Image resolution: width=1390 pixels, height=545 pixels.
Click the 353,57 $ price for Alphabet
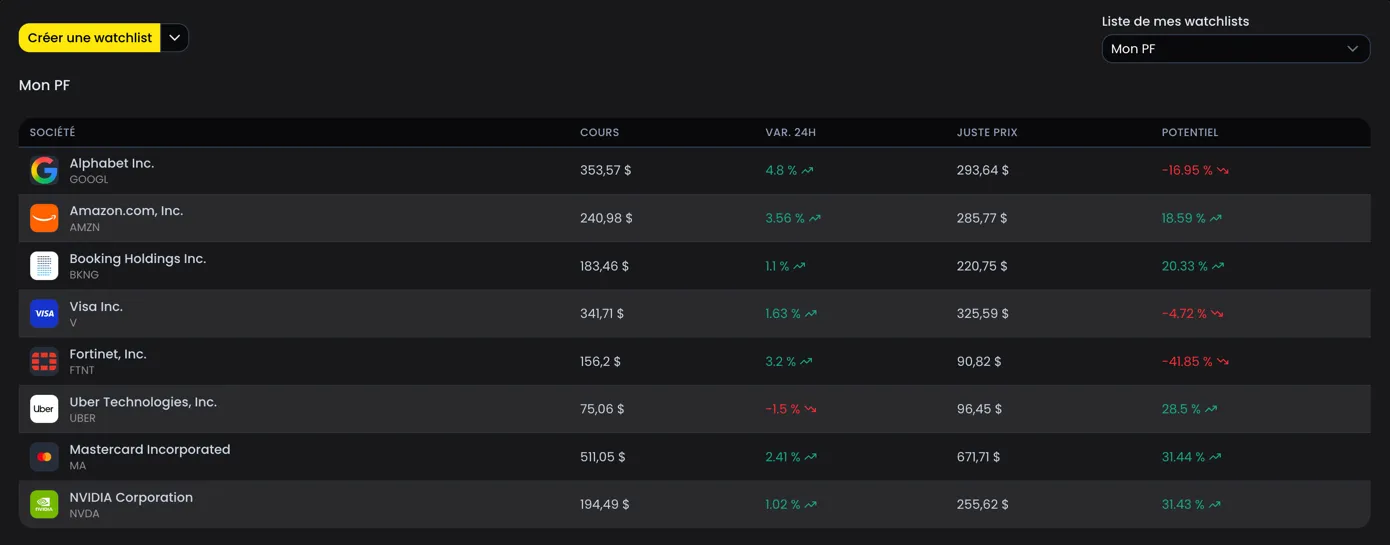coord(606,171)
